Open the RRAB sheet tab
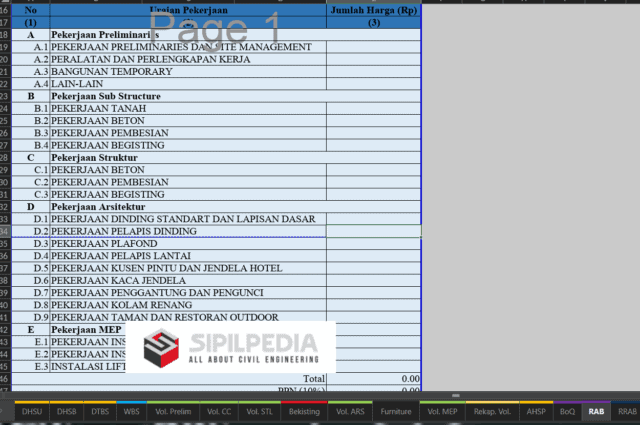 (627, 411)
